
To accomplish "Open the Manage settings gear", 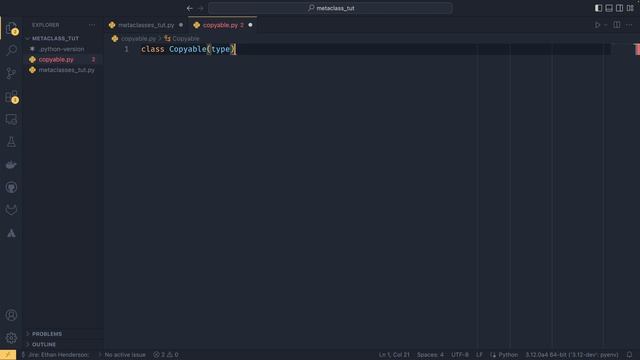I will pos(11,338).
